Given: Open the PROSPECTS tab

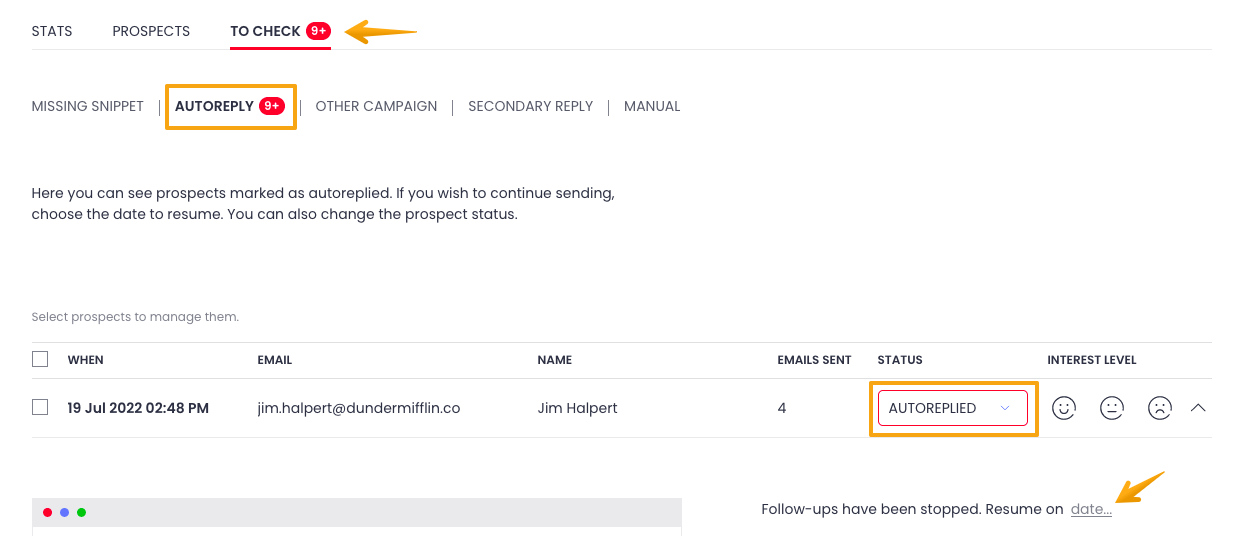Looking at the screenshot, I should (x=151, y=31).
